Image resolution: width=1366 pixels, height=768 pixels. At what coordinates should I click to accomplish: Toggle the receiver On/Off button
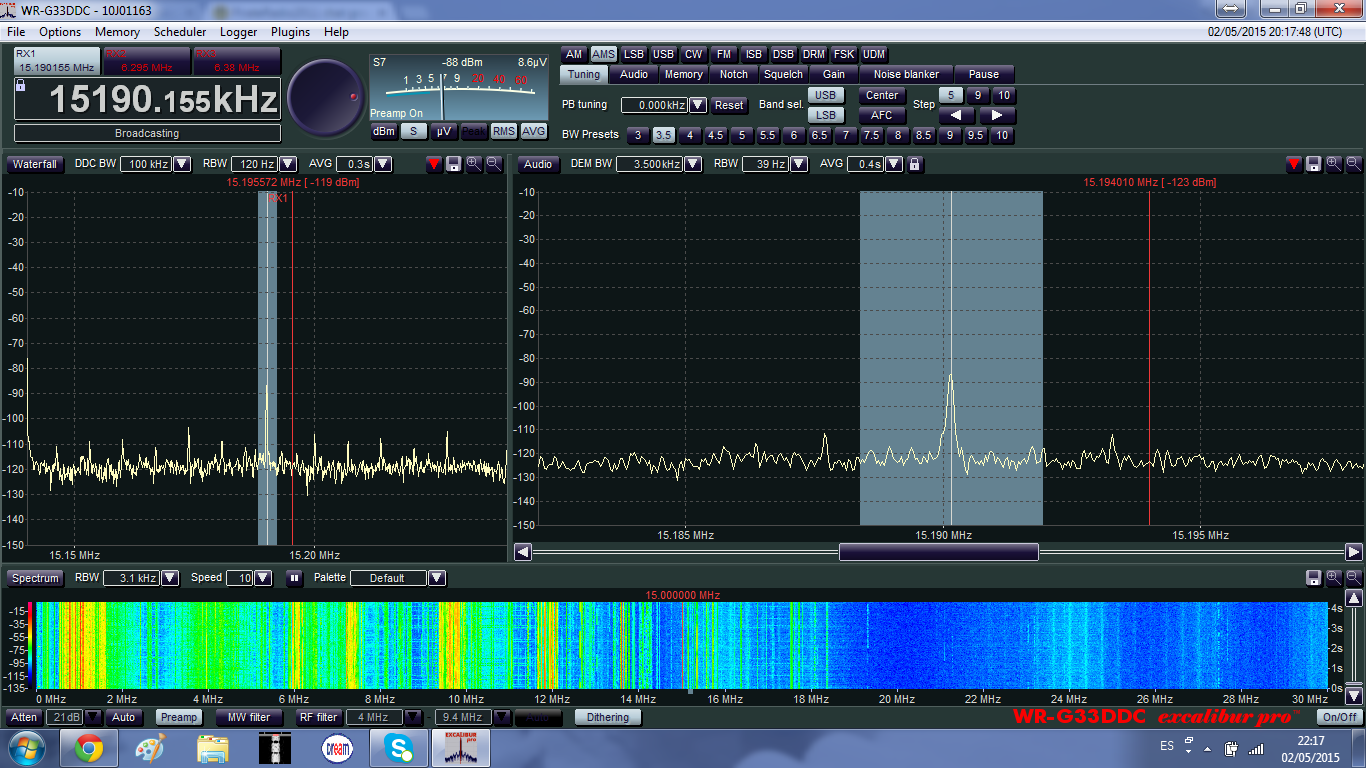pos(1339,717)
